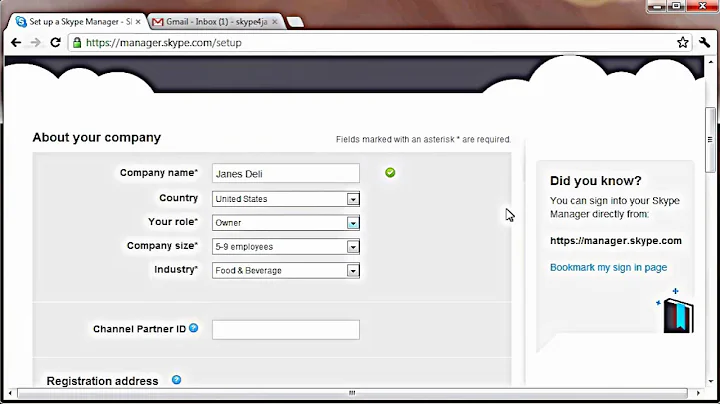Viewport: 720px width, 404px height.
Task: Click the green padlock security icon
Action: tap(77, 43)
